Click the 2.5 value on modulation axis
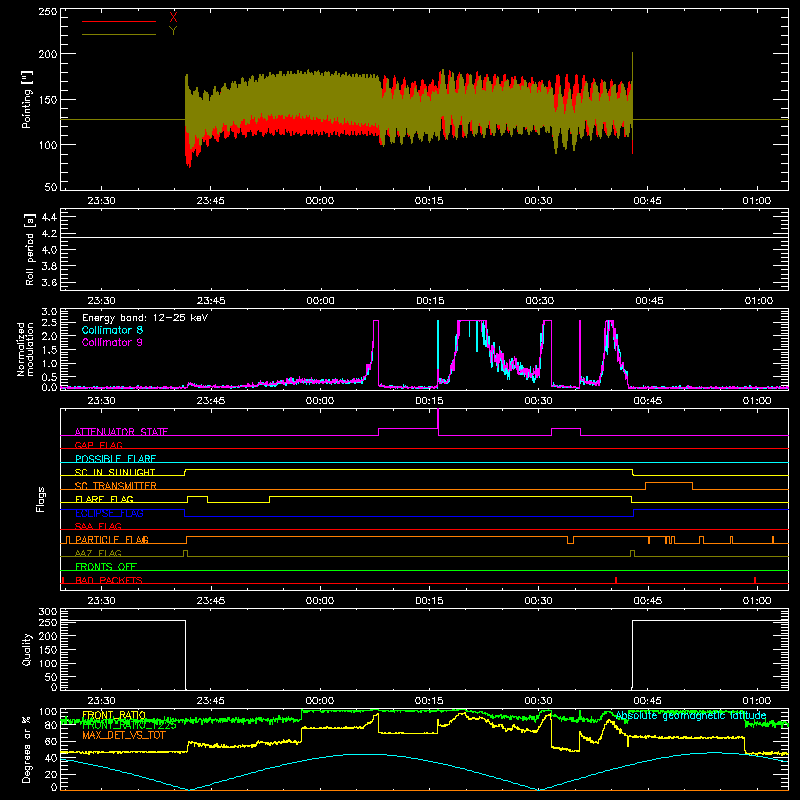The image size is (800, 800). tap(49, 323)
